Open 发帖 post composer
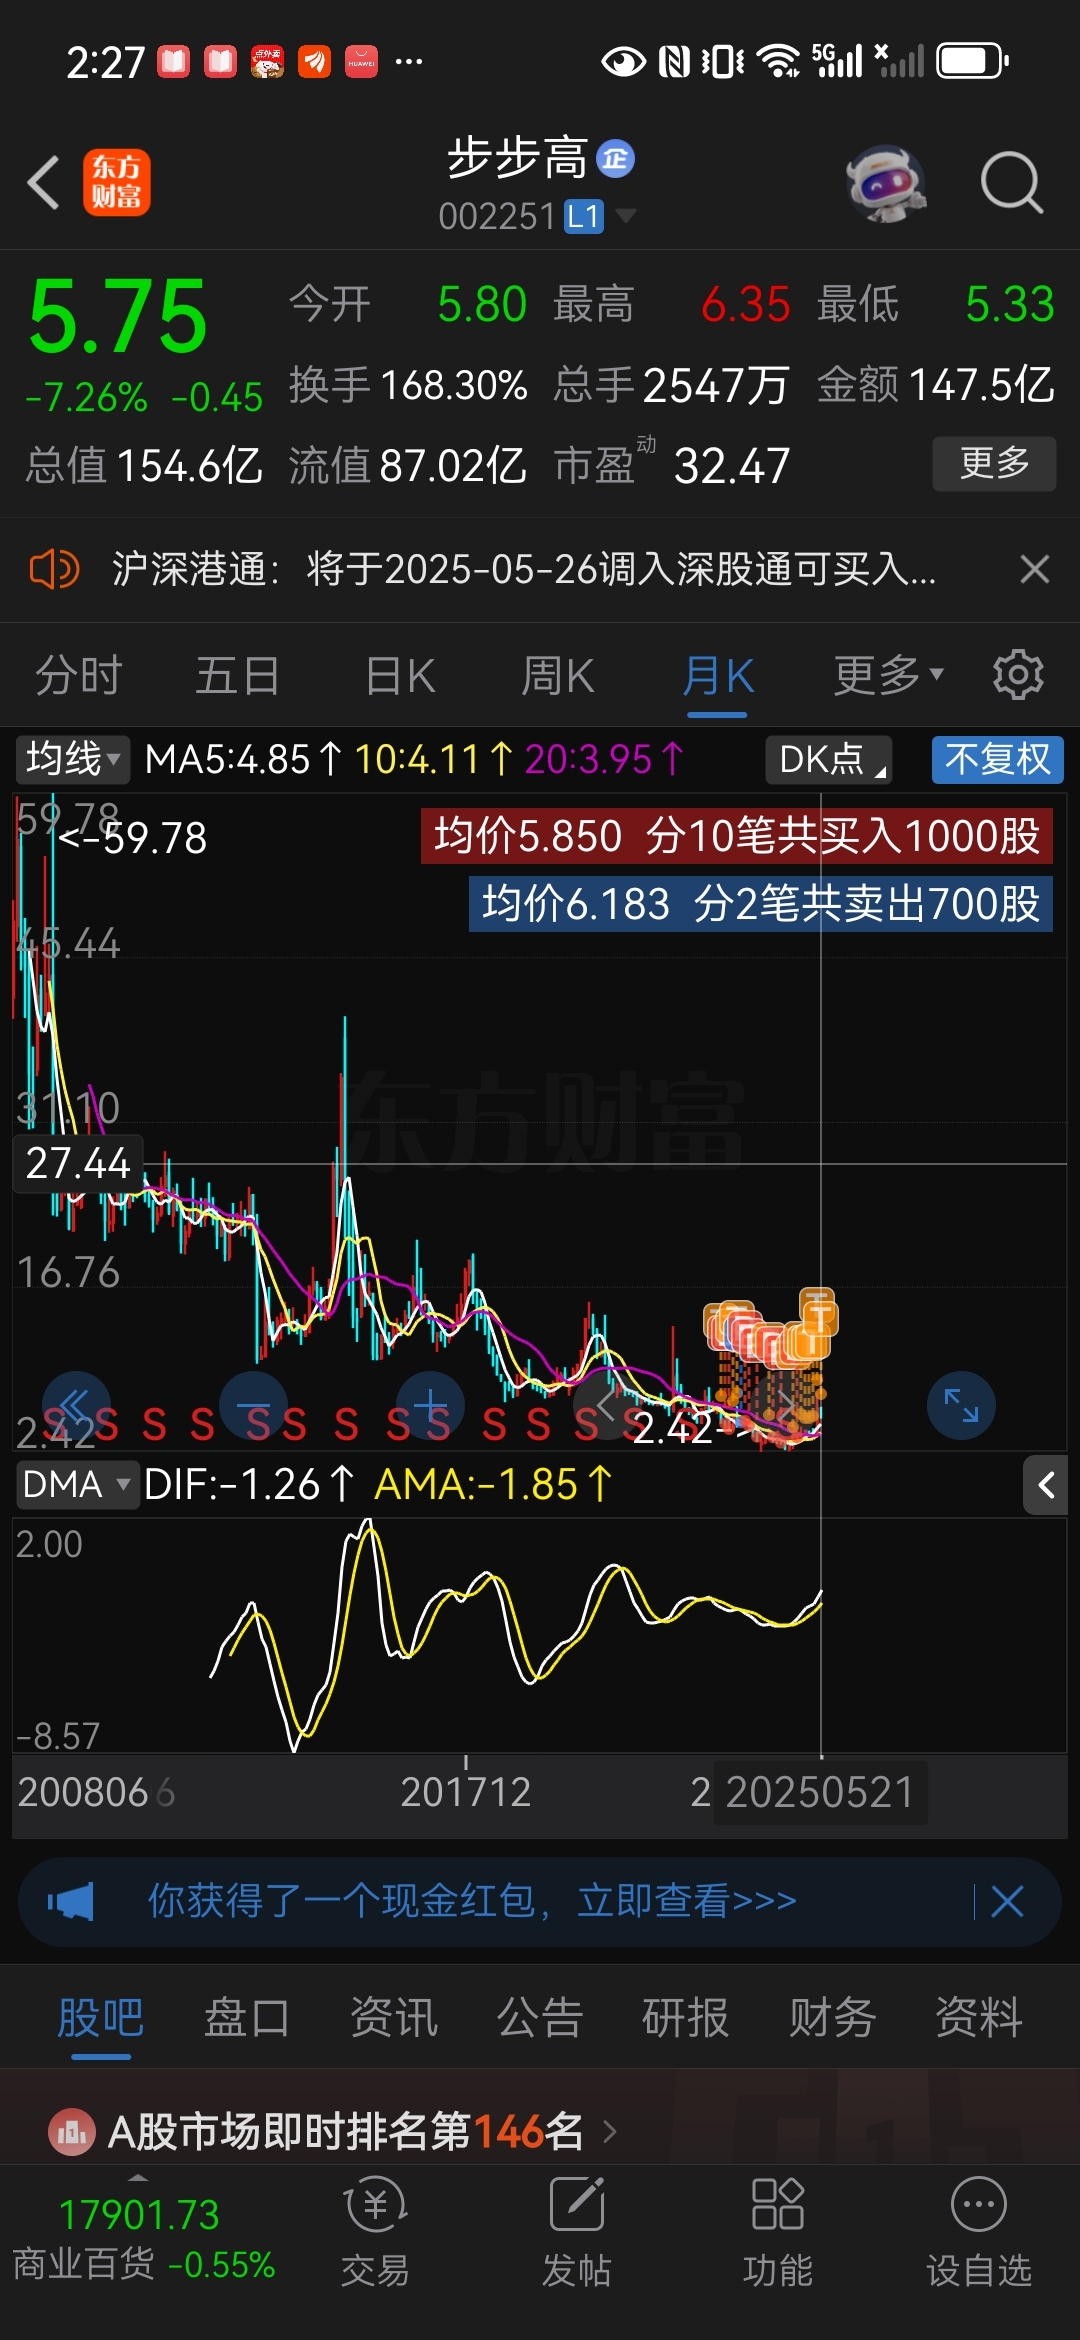Viewport: 1080px width, 2340px height. (x=577, y=2234)
